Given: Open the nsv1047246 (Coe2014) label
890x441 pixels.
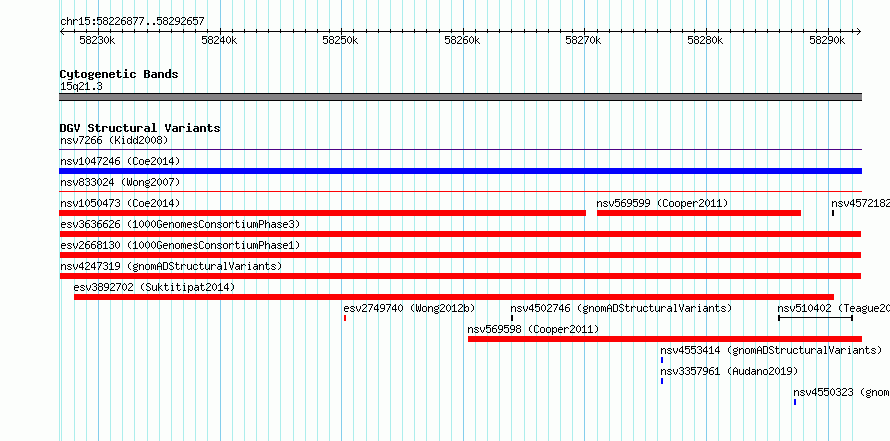Looking at the screenshot, I should 120,161.
